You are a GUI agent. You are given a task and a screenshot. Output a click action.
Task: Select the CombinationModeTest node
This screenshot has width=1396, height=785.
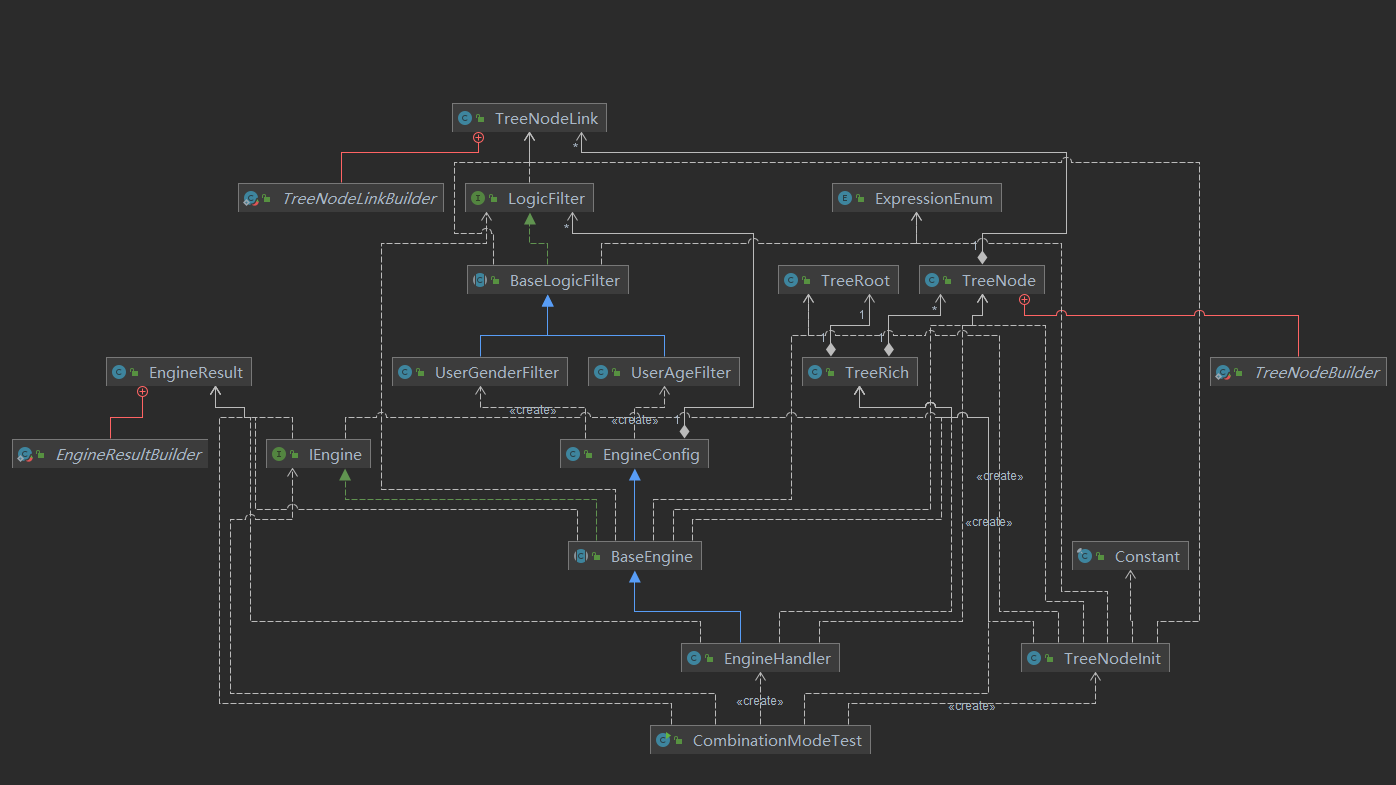[760, 740]
